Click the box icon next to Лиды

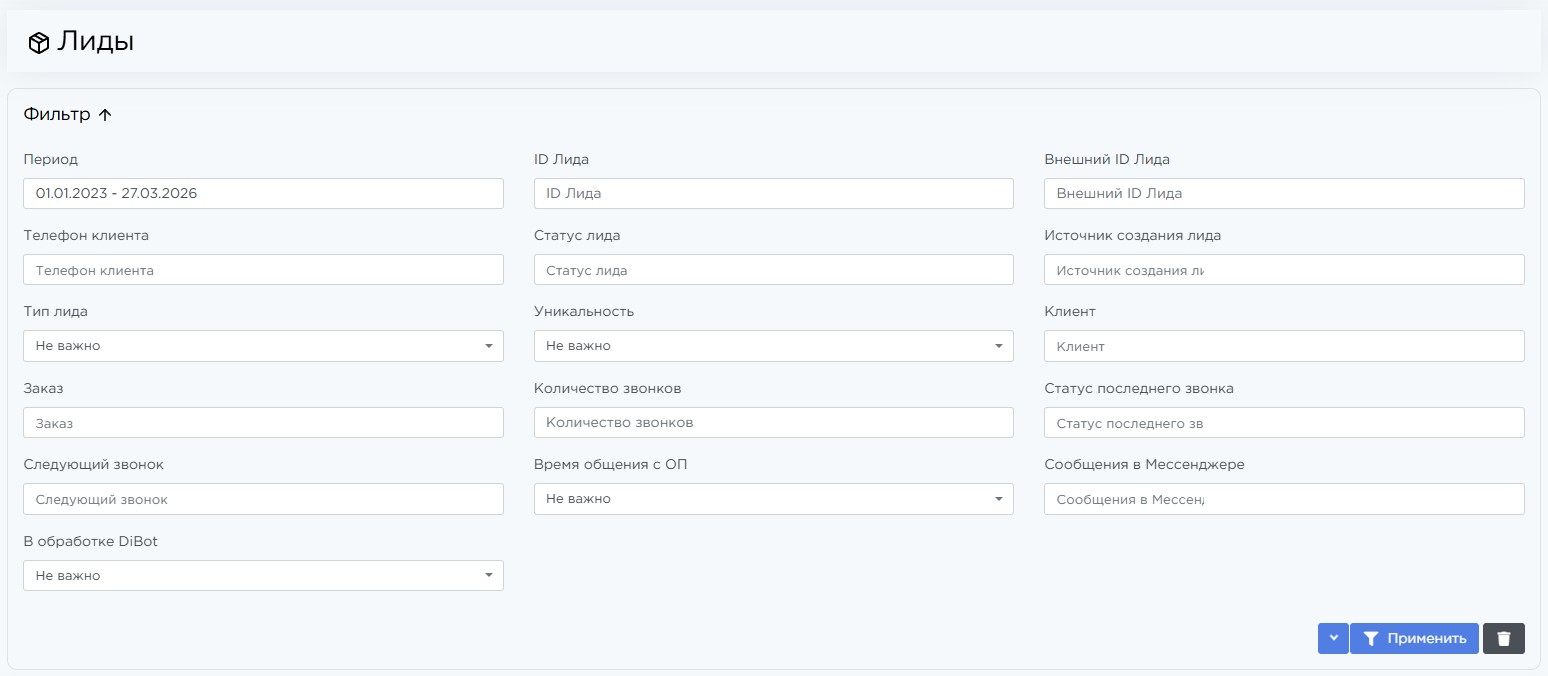click(x=39, y=43)
